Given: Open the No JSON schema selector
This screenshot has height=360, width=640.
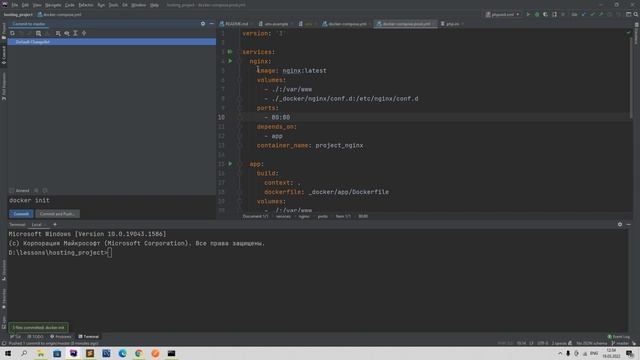Looking at the screenshot, I should pyautogui.click(x=591, y=343).
